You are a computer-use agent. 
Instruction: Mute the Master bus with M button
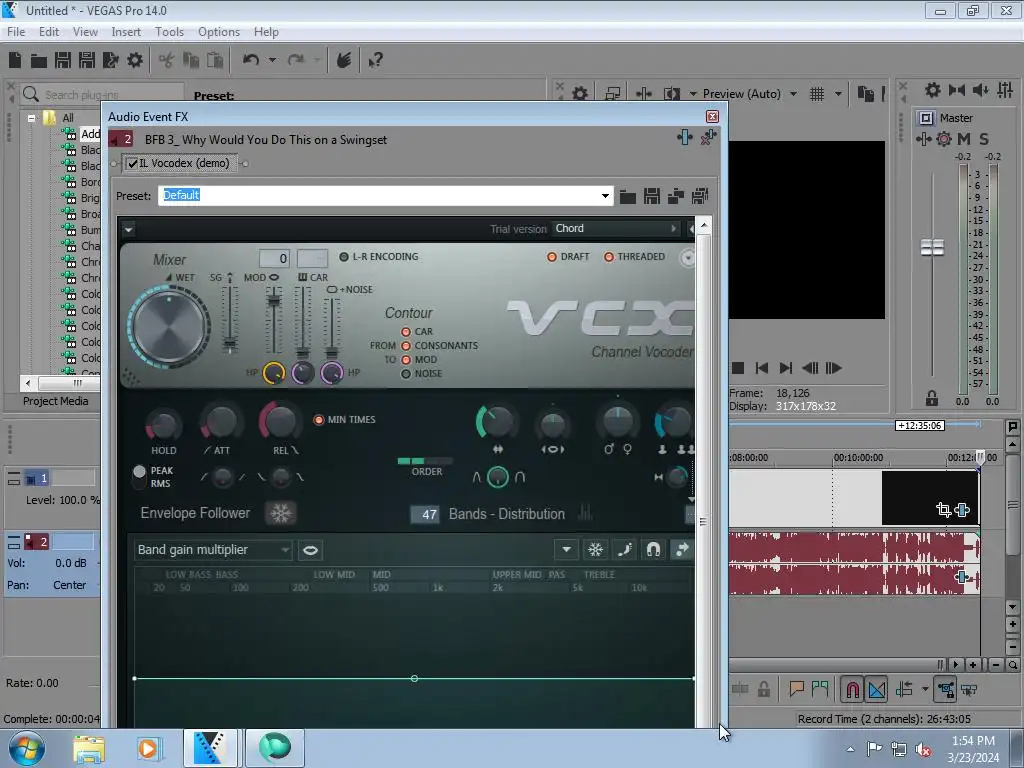[x=964, y=138]
